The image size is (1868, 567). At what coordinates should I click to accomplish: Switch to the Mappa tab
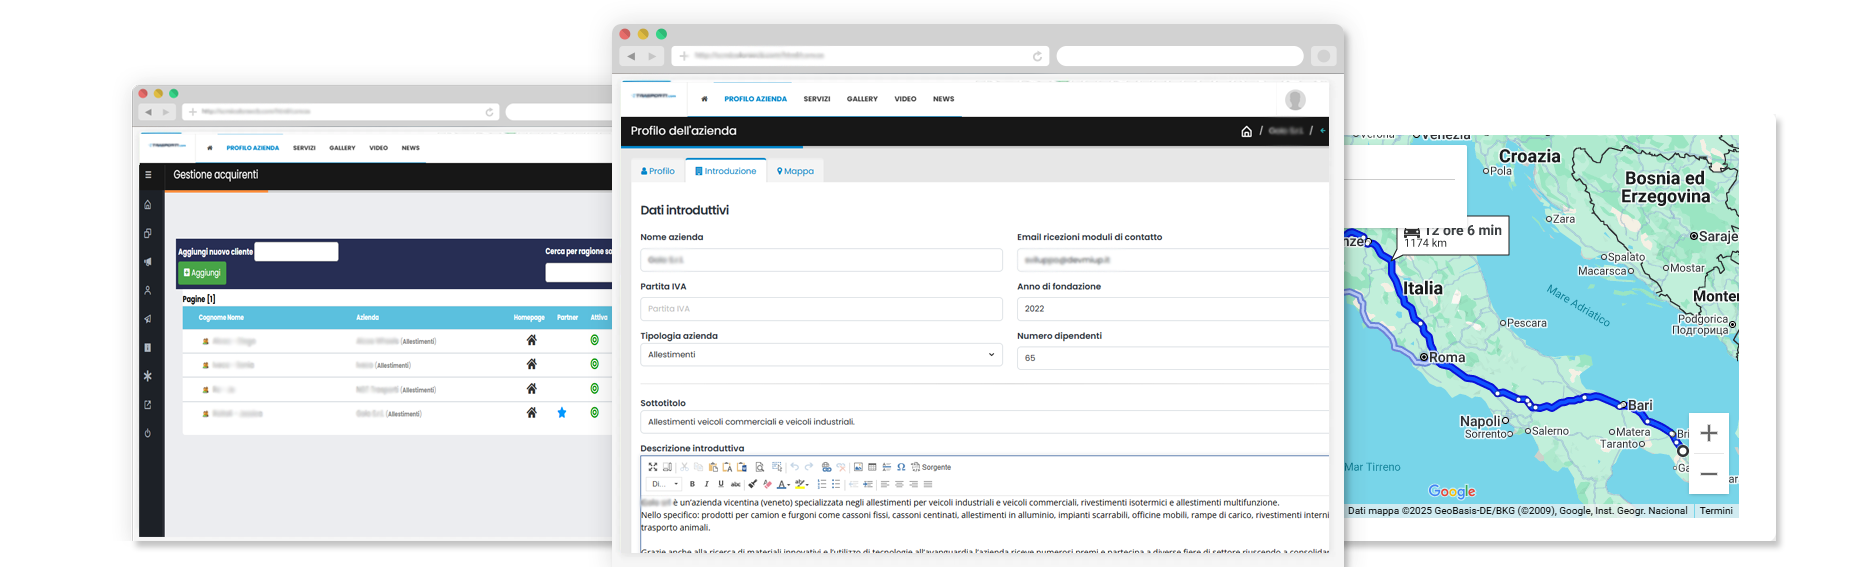click(796, 171)
